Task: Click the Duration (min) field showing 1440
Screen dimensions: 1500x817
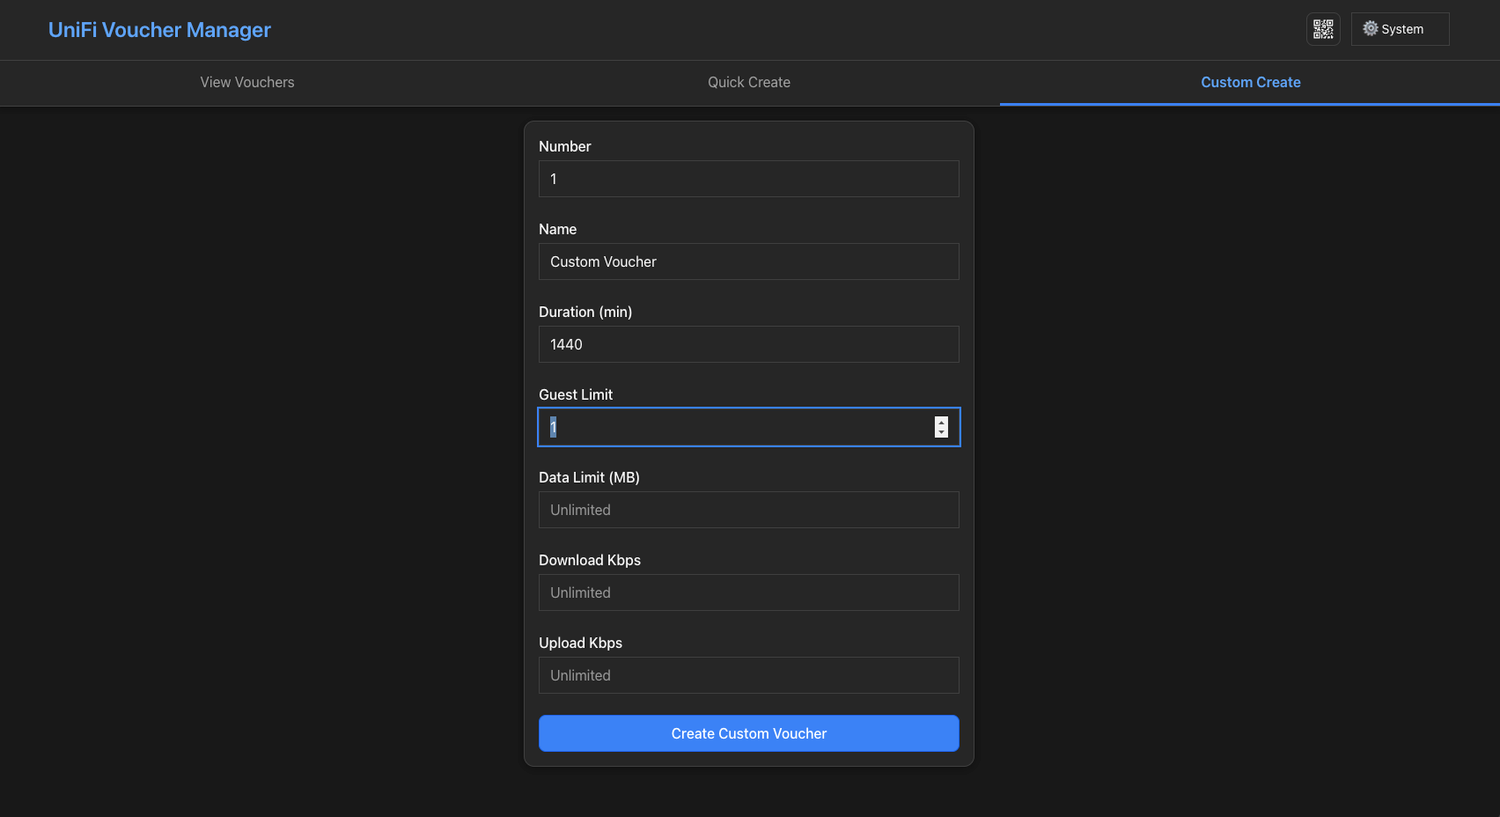Action: click(x=749, y=345)
